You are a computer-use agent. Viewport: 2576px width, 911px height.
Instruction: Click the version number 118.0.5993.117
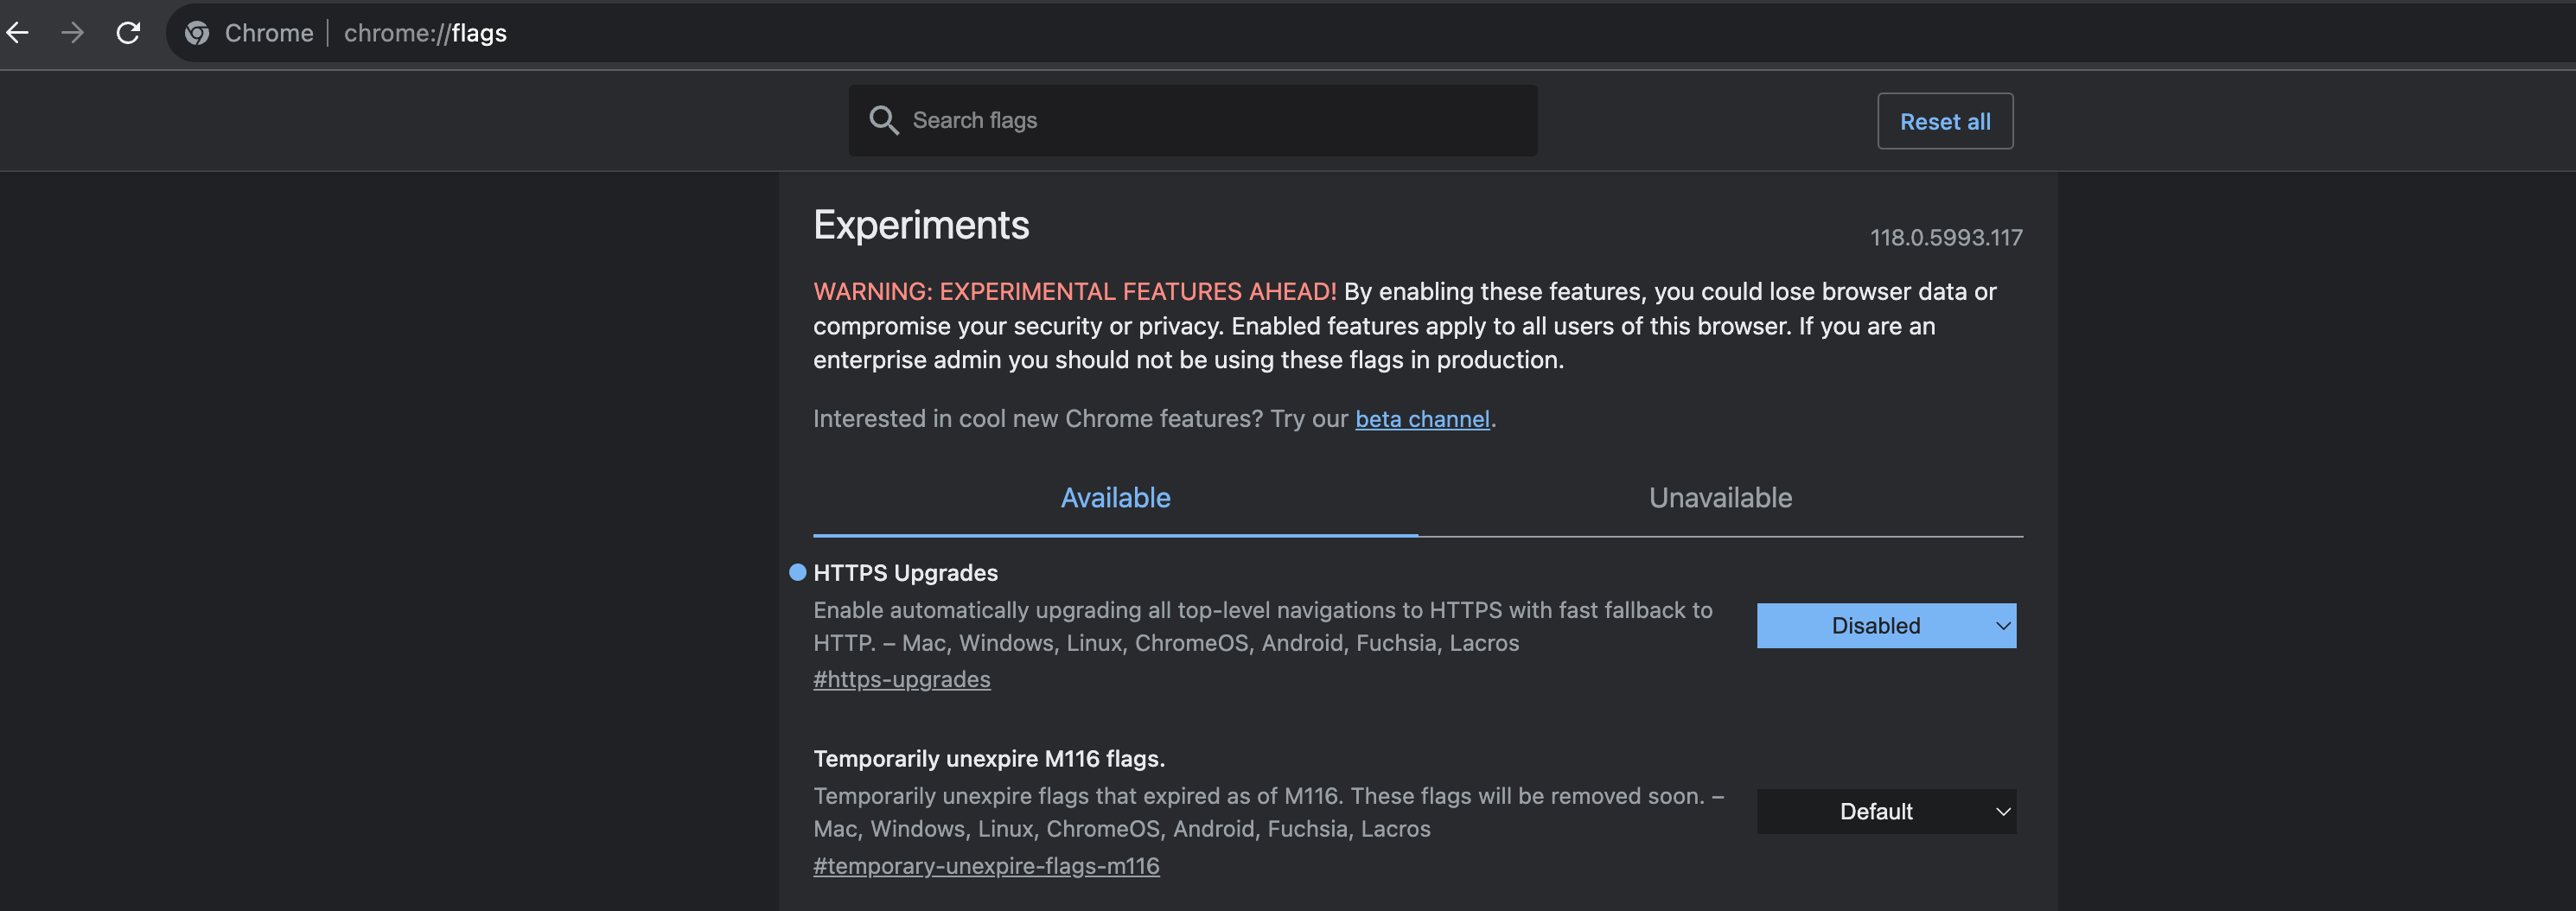tap(1945, 237)
